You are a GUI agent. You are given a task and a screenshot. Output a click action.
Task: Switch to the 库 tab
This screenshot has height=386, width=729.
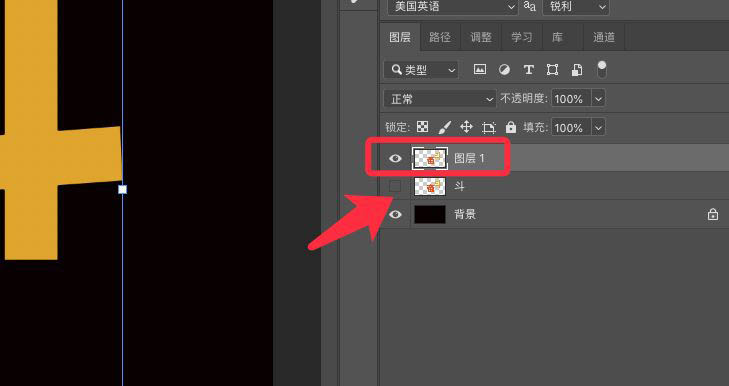tap(557, 37)
